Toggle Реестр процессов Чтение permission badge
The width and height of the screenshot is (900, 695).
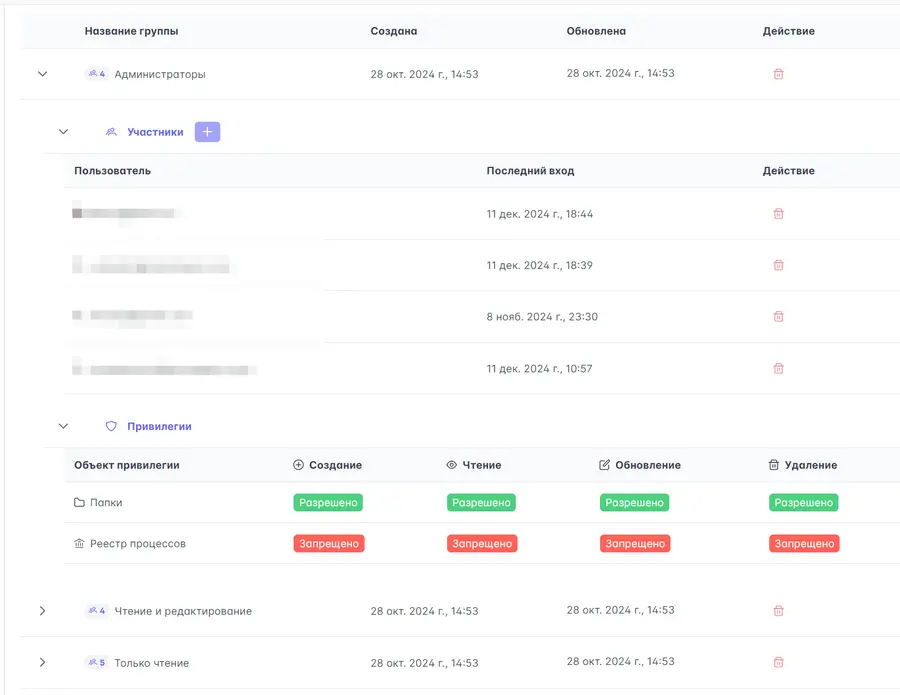click(x=482, y=543)
